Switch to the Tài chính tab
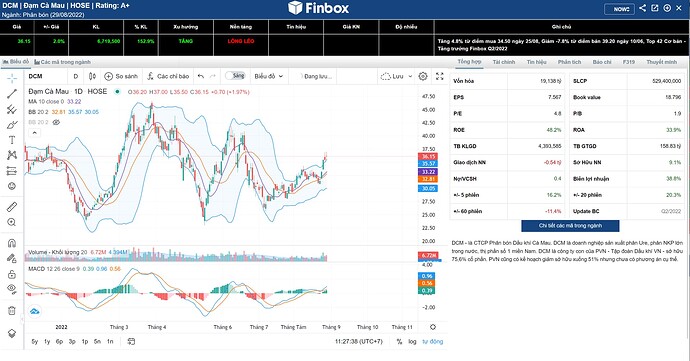Viewport: 690px width, 361px height. pyautogui.click(x=503, y=62)
